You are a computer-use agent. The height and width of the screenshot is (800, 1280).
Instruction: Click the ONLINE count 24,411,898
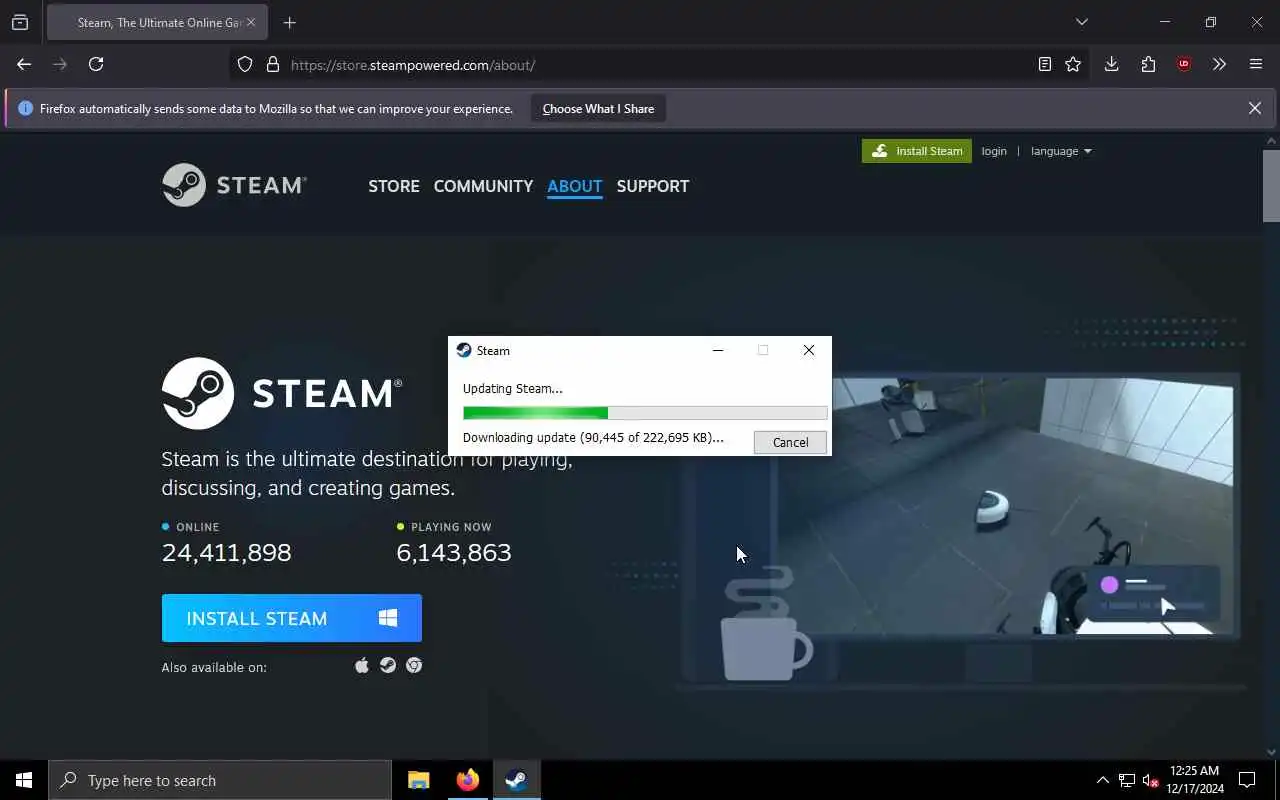point(227,552)
